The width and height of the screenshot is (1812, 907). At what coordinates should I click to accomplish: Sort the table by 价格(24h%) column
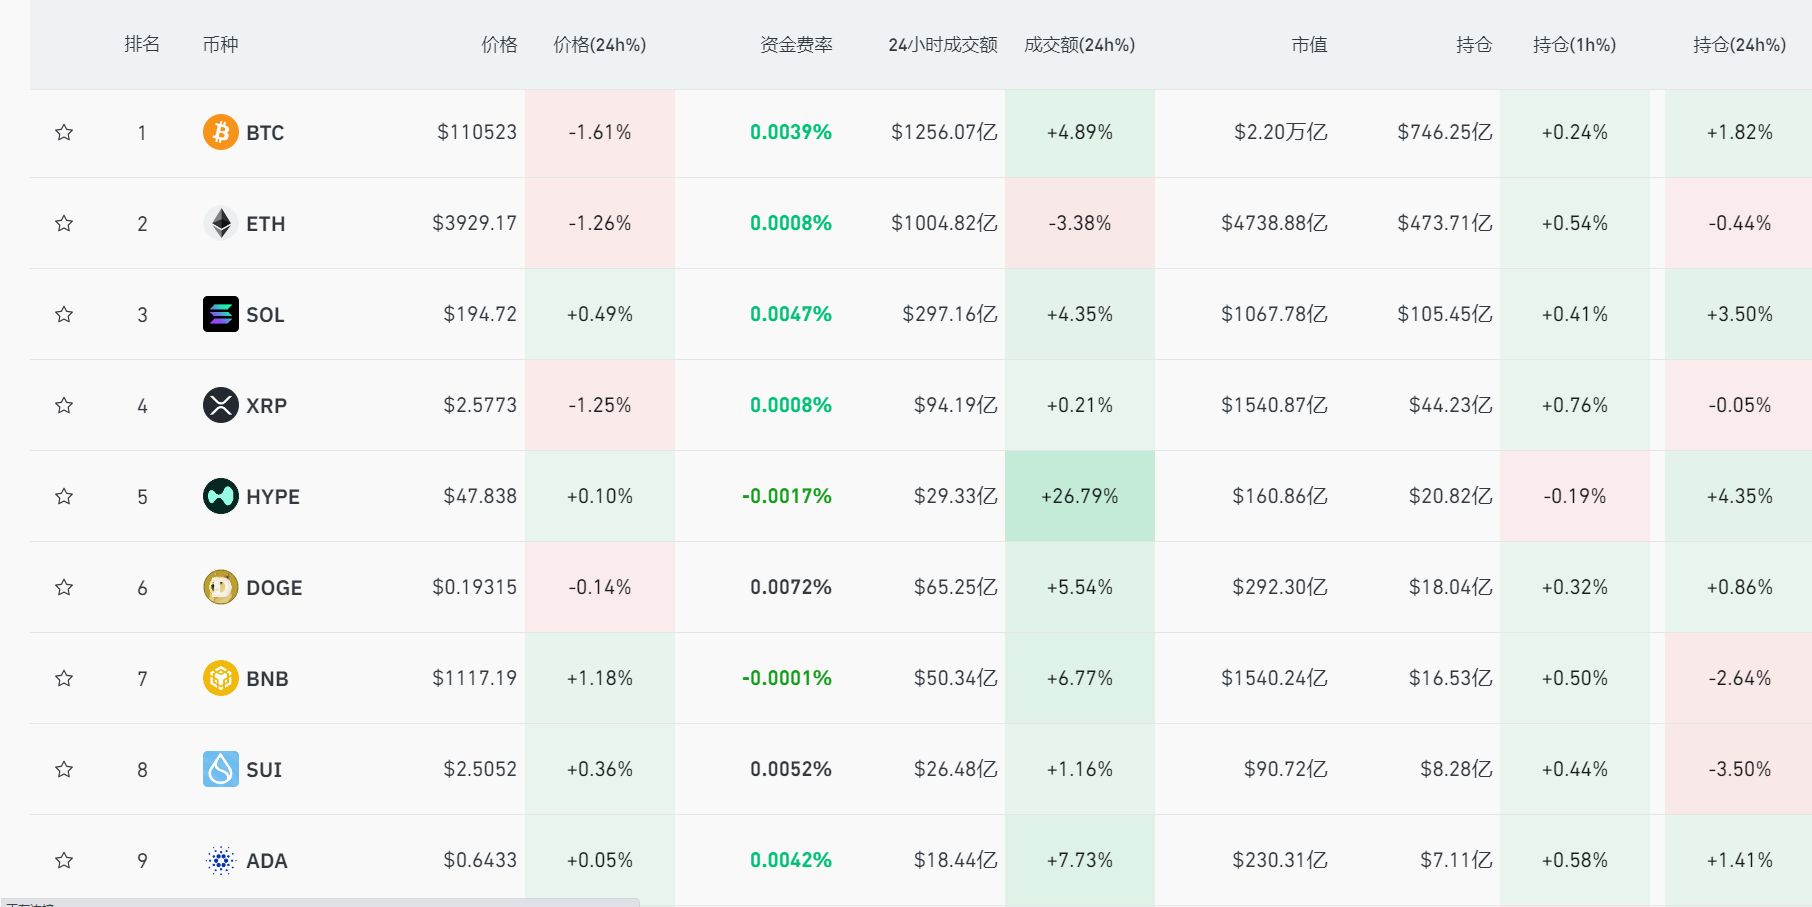[597, 45]
